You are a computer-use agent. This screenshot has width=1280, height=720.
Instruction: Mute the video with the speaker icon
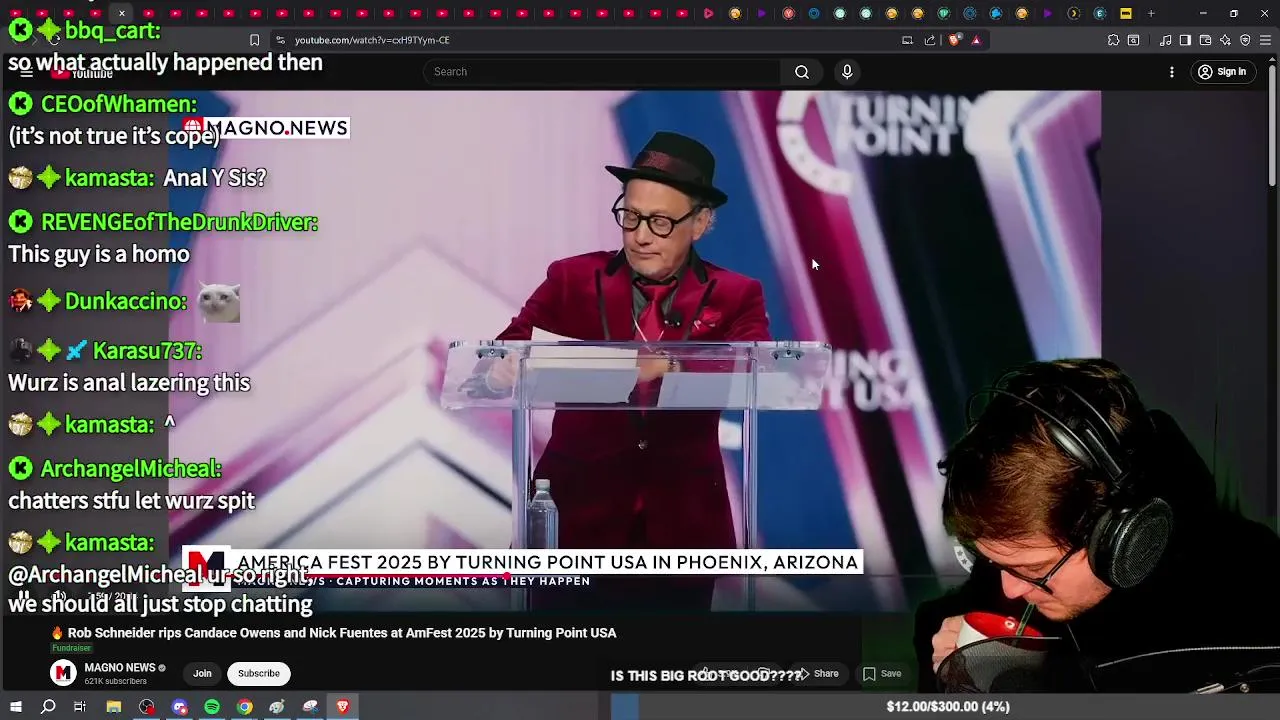(x=59, y=597)
